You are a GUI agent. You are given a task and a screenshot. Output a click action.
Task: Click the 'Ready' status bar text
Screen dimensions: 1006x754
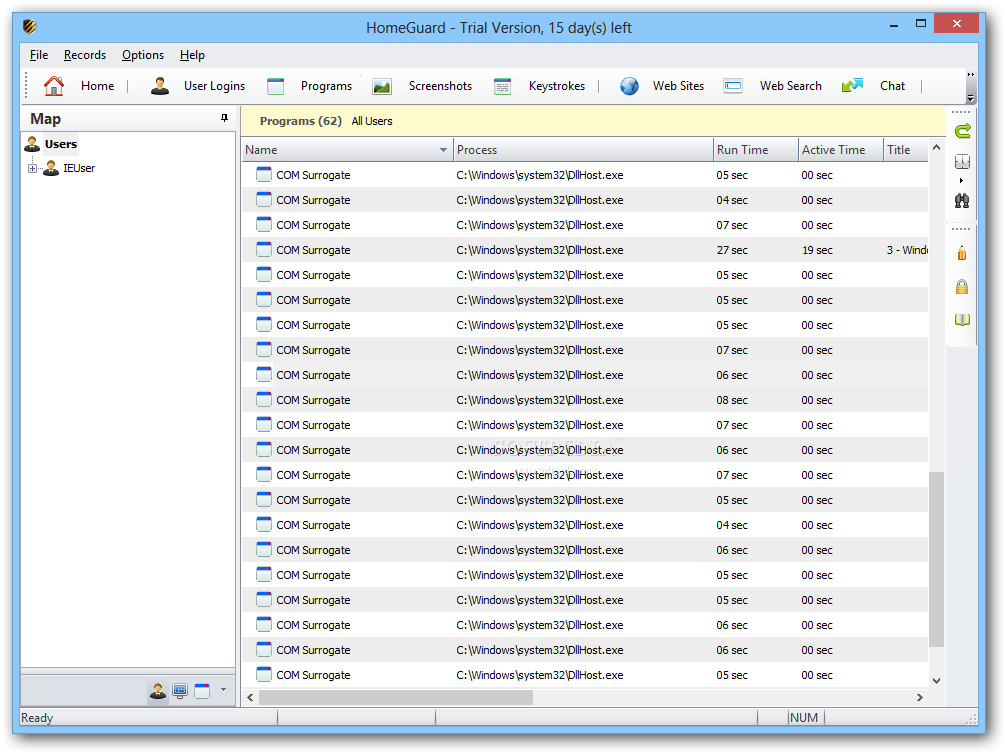(37, 718)
